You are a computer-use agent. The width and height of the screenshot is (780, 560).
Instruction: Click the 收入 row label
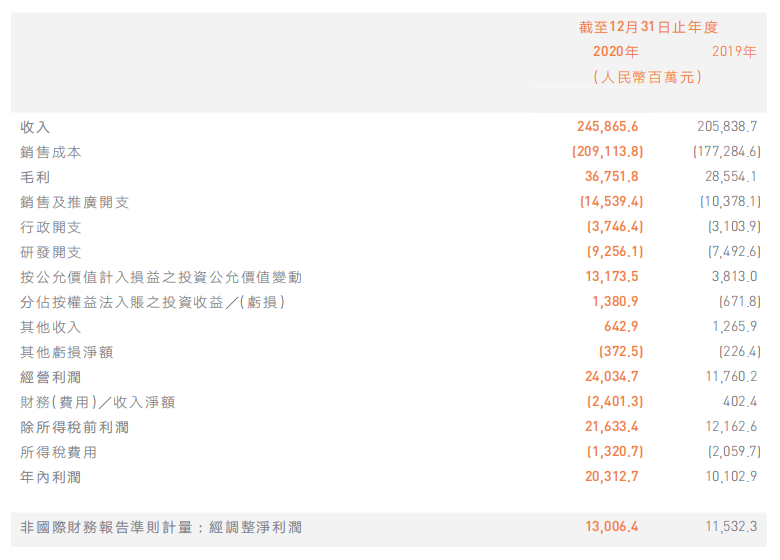tap(35, 127)
